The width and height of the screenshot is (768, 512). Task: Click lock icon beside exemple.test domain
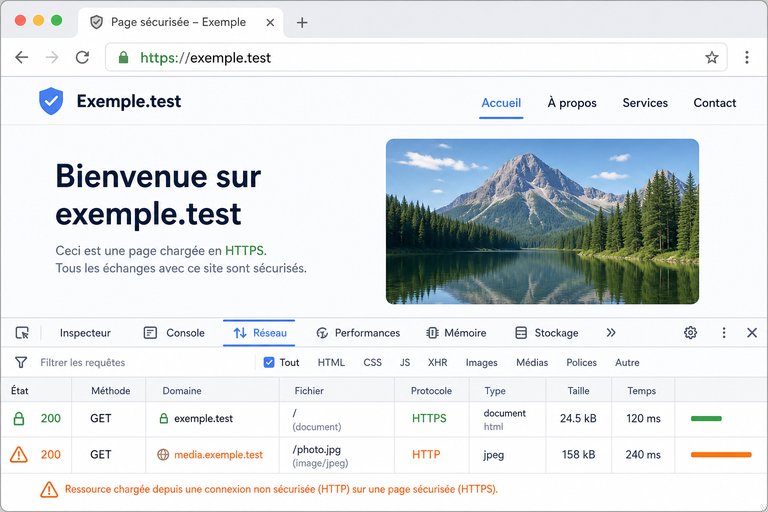(x=164, y=418)
